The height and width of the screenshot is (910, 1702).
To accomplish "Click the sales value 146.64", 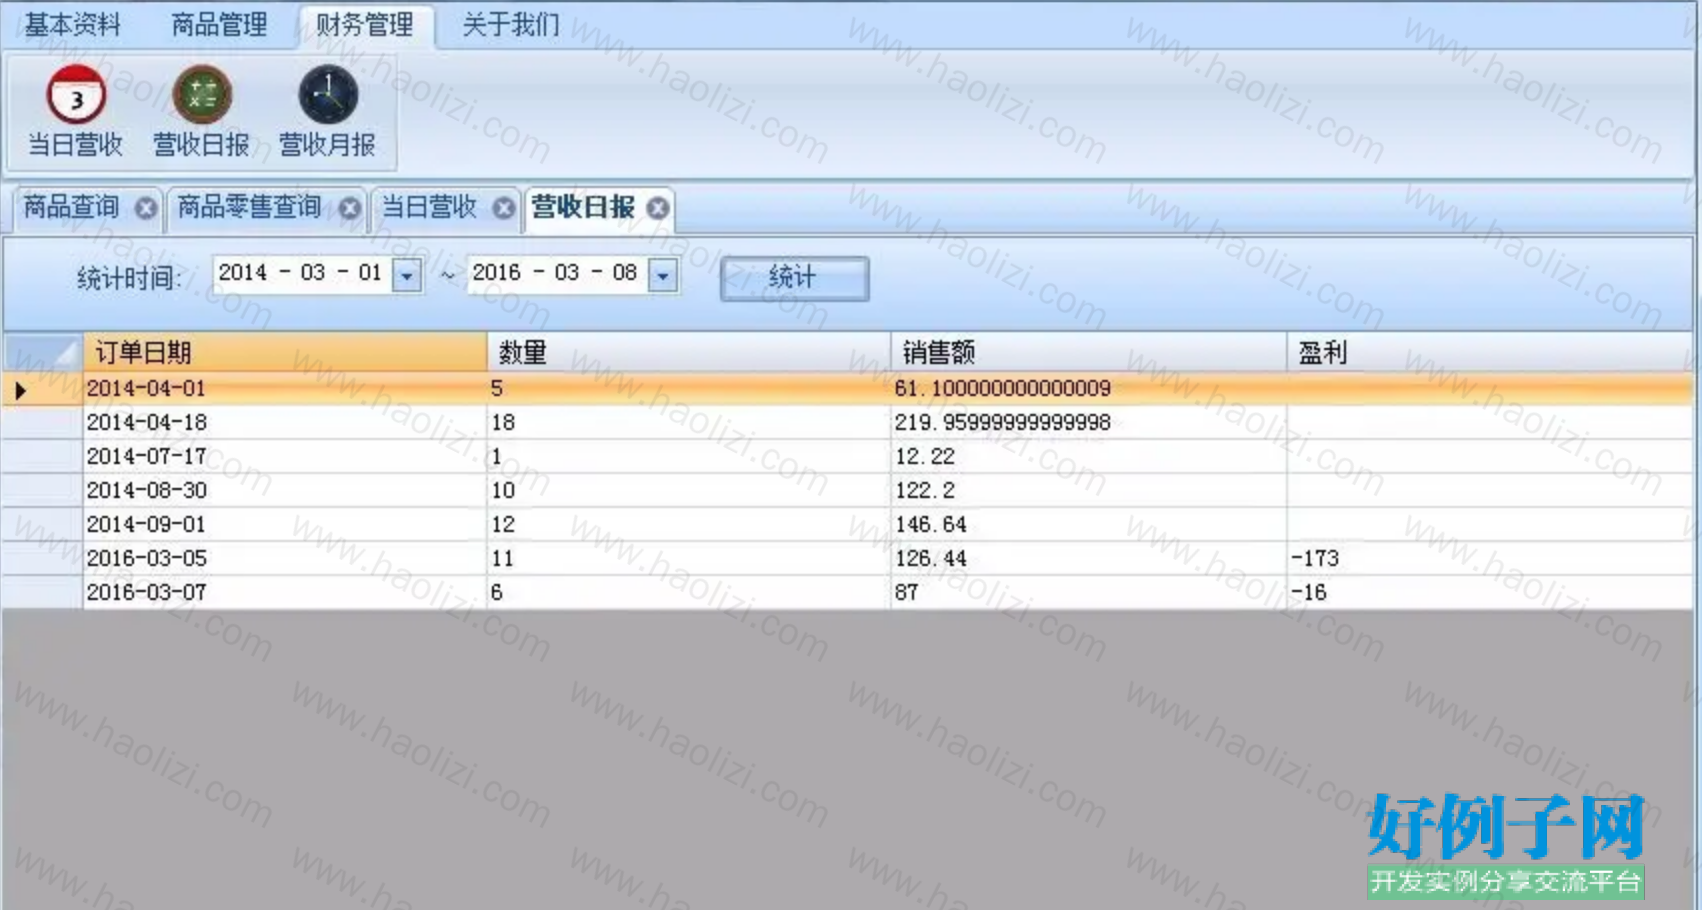I will click(x=931, y=524).
